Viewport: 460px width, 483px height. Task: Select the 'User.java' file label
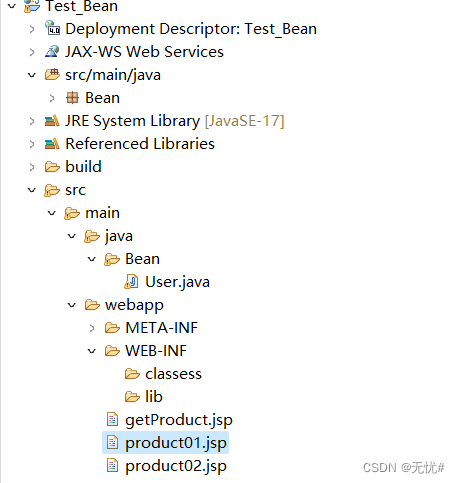point(178,282)
